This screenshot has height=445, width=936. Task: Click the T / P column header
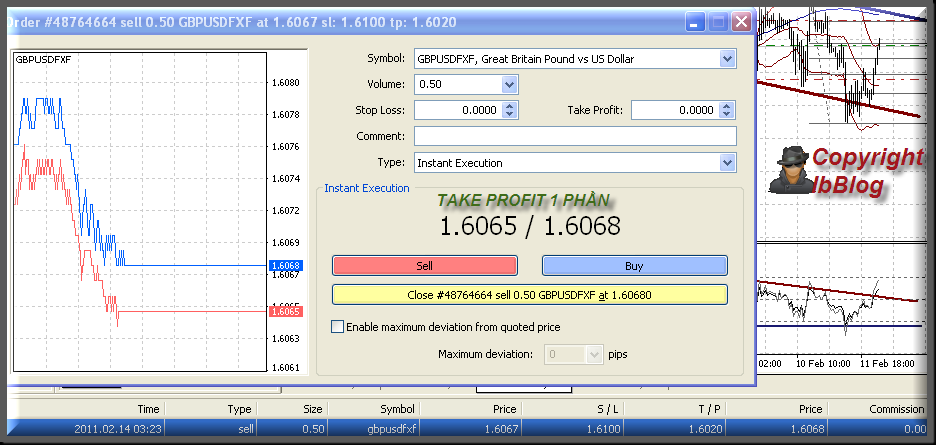coord(710,409)
